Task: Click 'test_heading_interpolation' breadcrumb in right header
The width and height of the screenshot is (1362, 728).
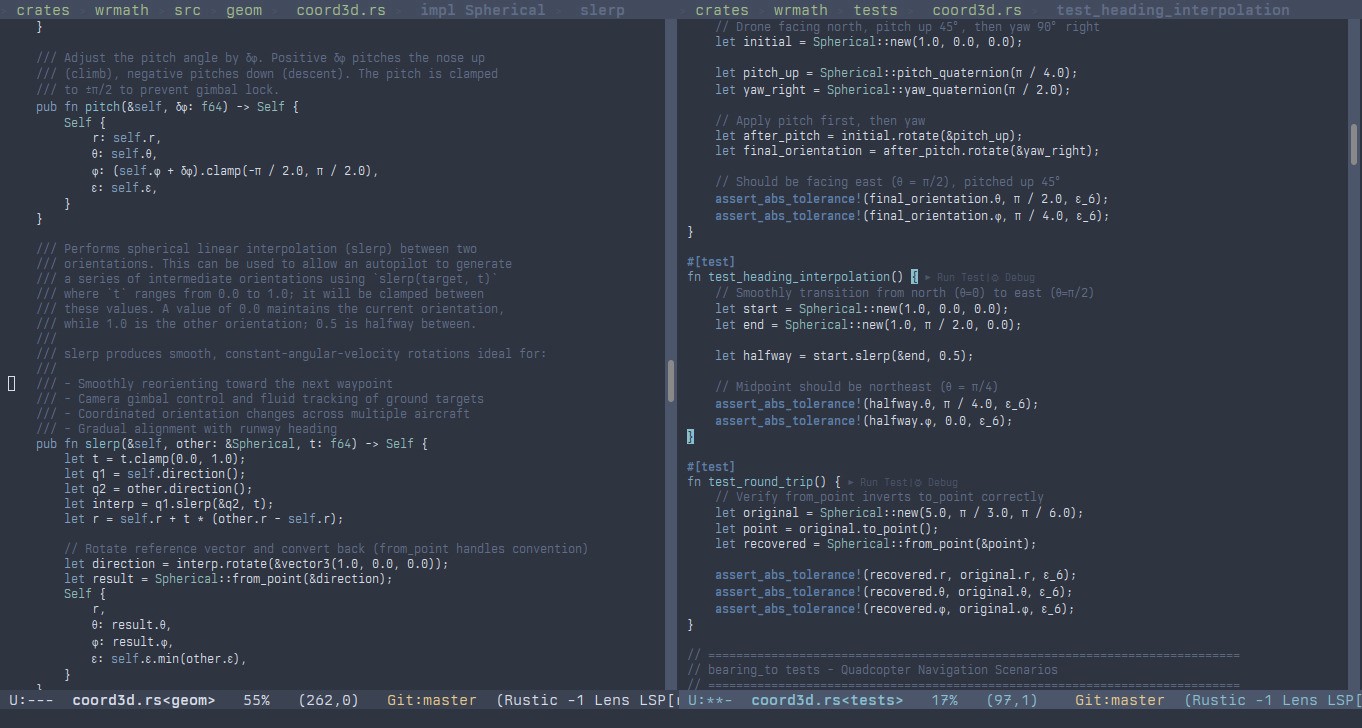Action: (1172, 10)
